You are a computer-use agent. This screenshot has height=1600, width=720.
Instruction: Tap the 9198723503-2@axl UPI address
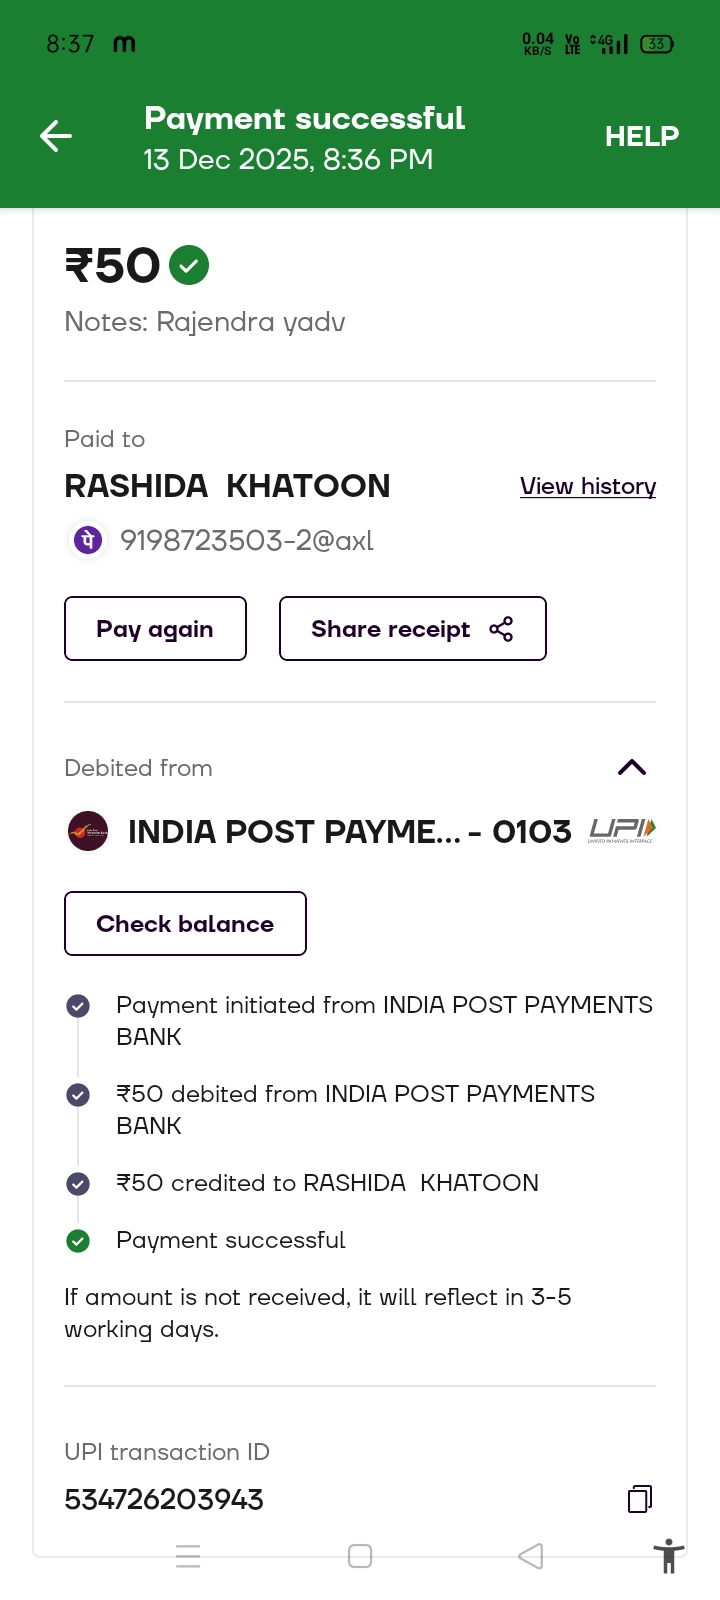246,540
